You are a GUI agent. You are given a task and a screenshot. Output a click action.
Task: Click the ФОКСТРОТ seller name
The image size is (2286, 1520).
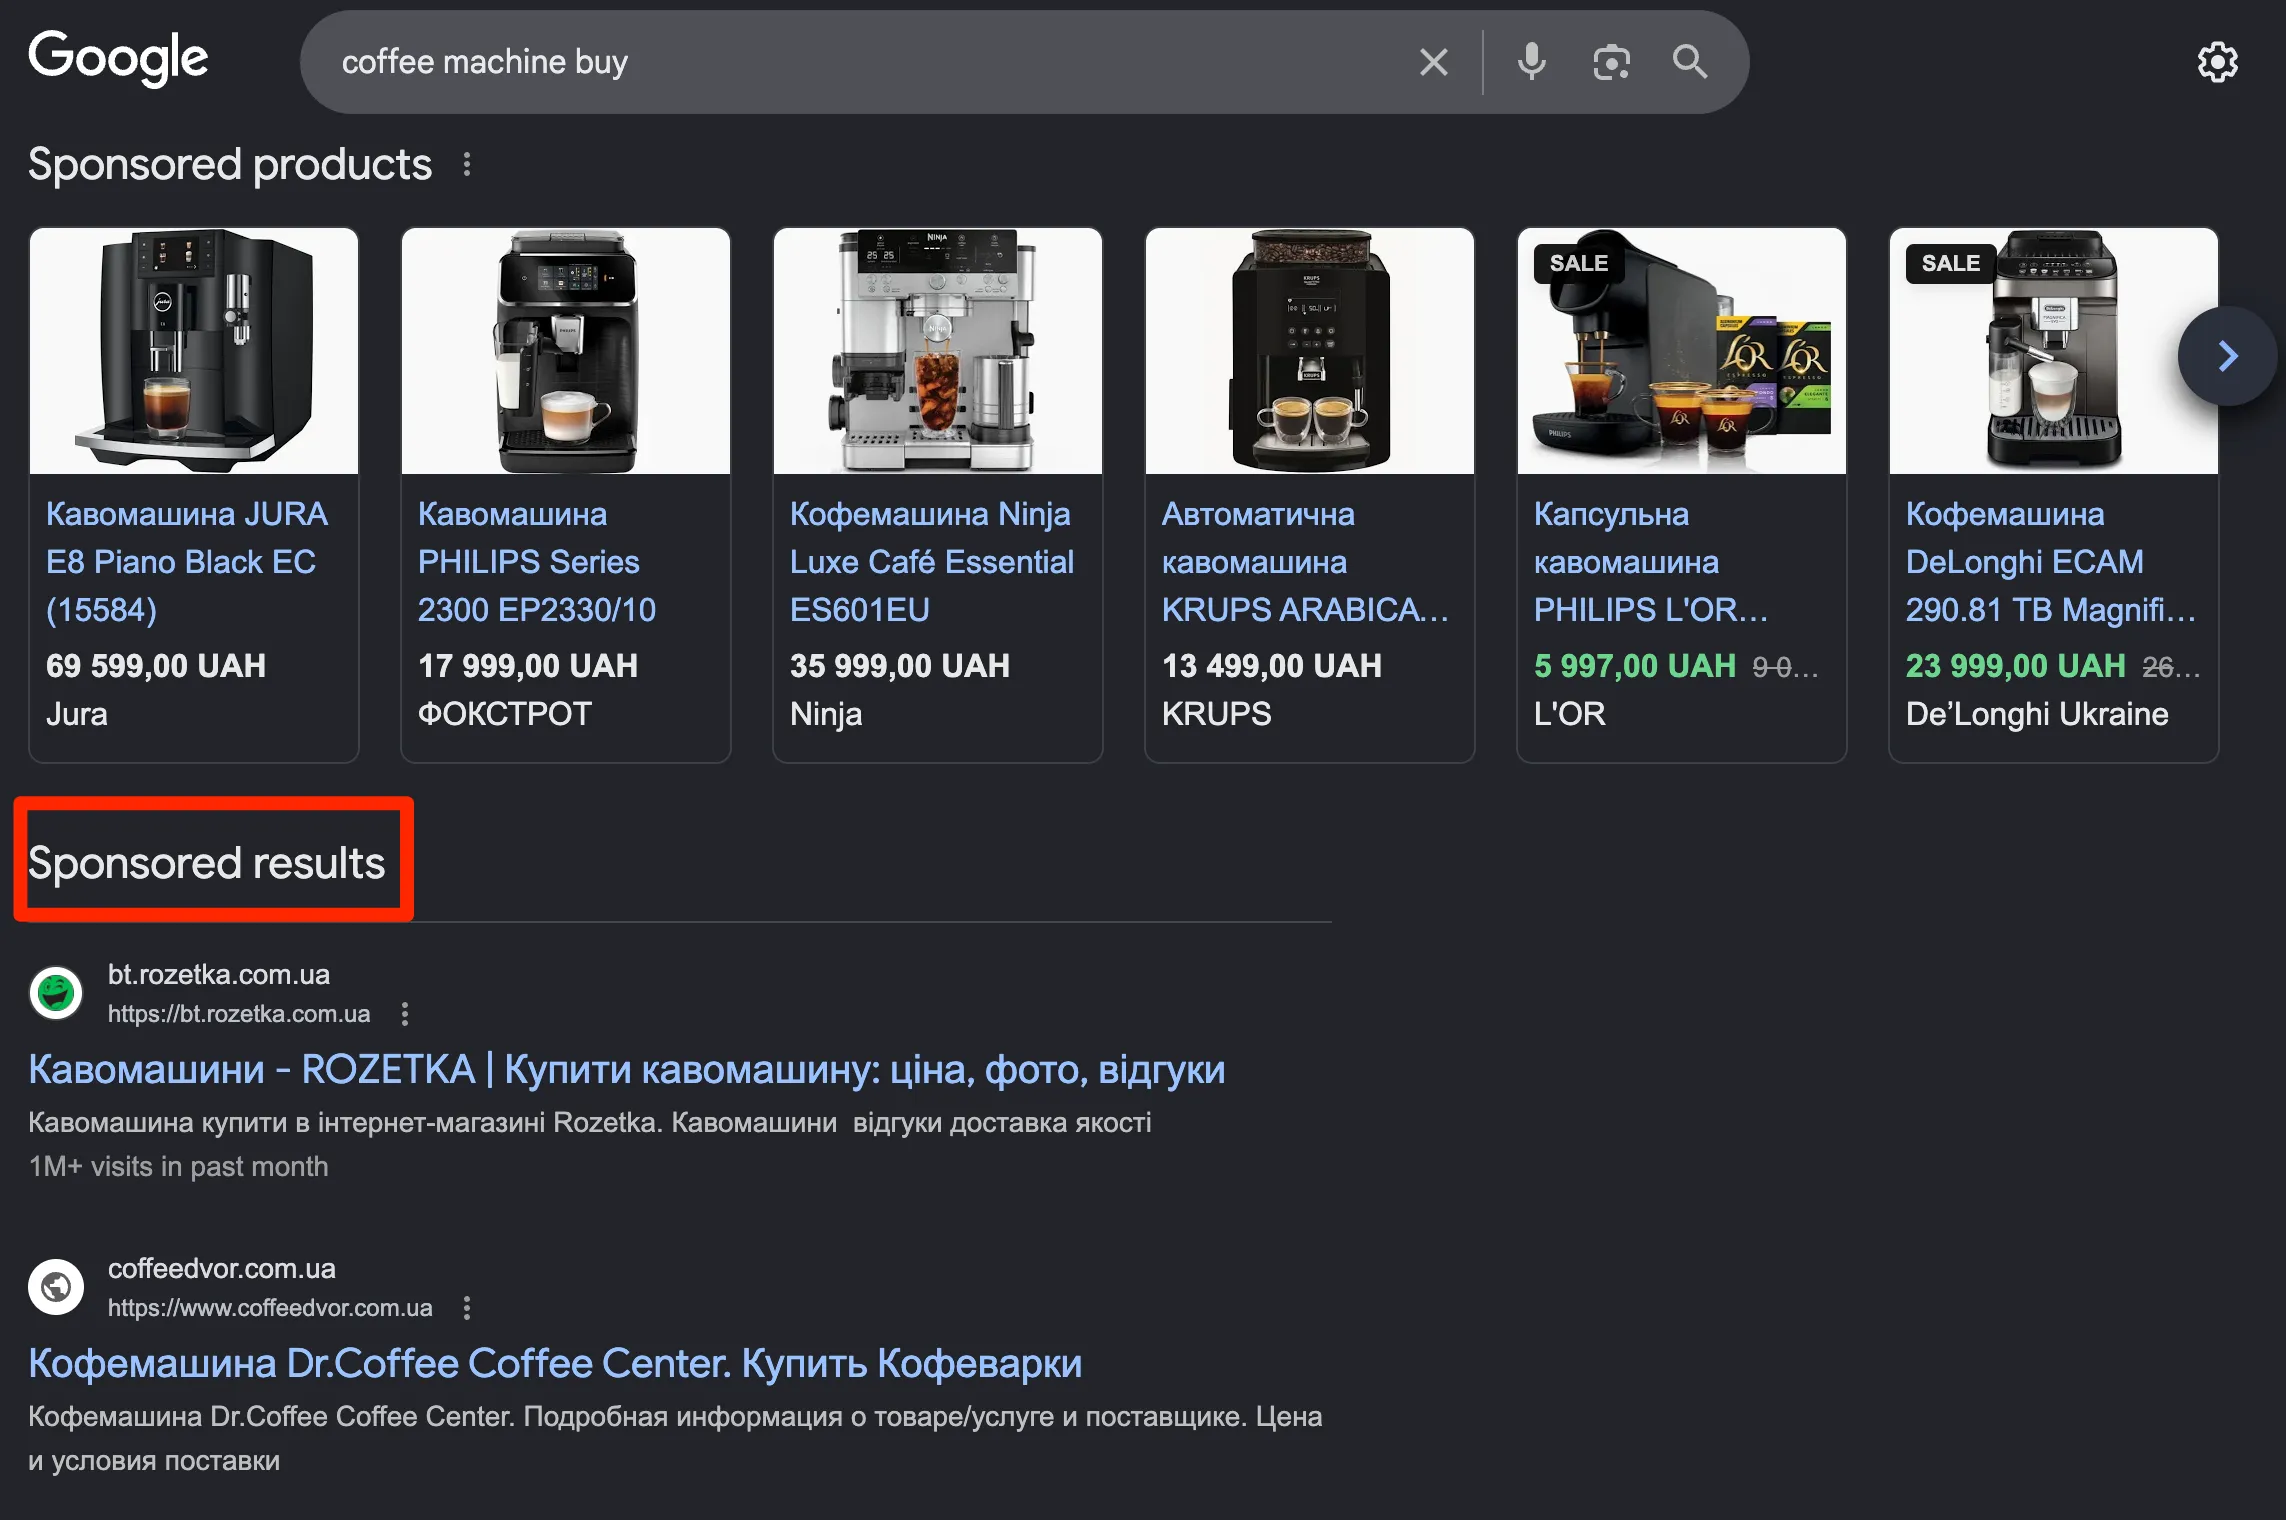pos(505,714)
